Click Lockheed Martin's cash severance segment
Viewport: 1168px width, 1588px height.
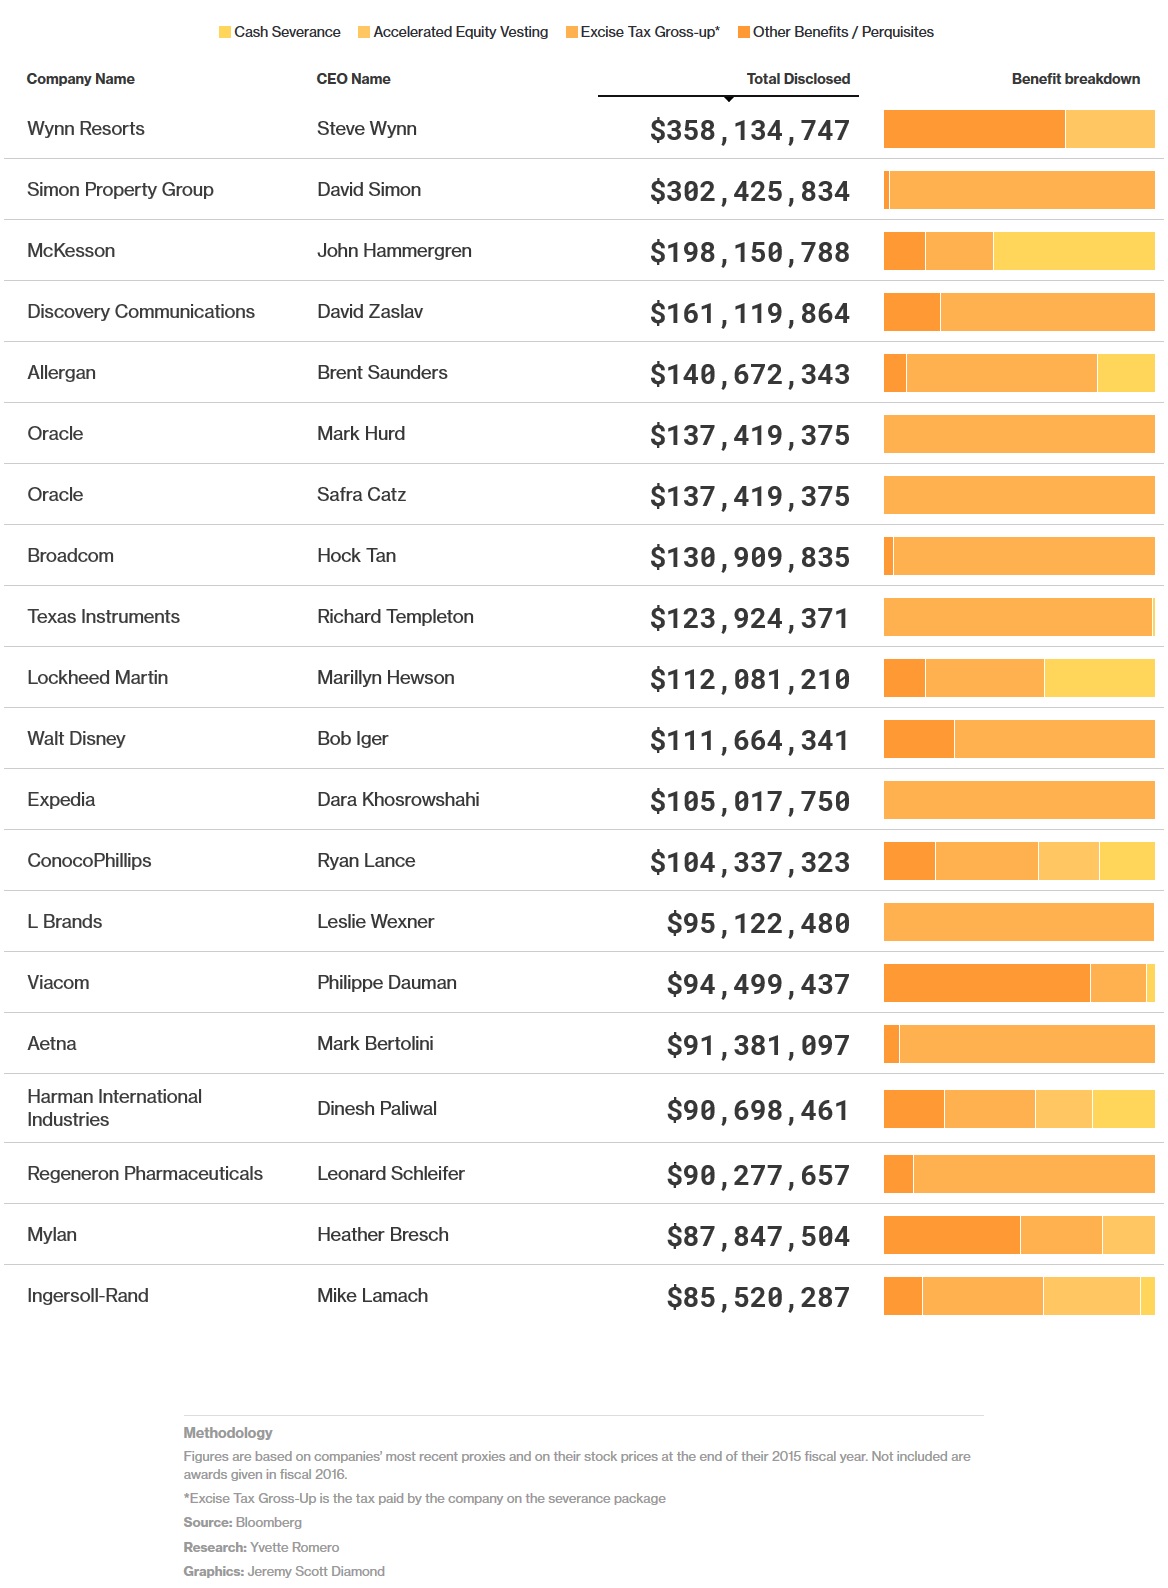click(1100, 678)
